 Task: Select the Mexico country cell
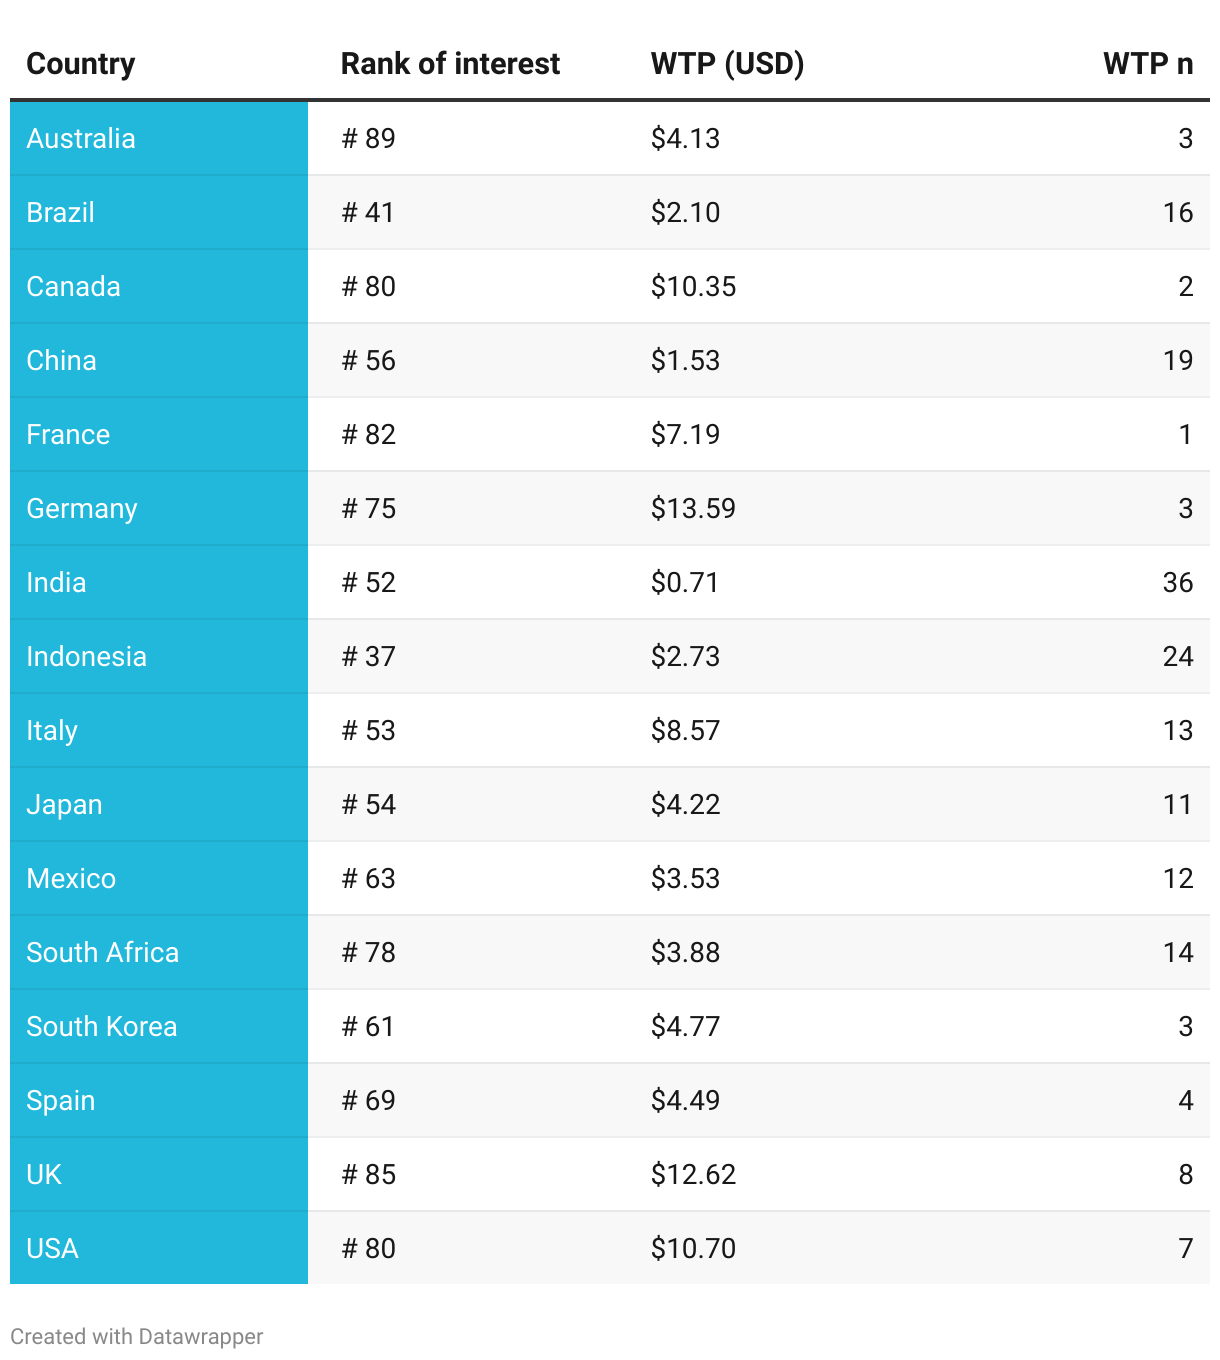click(71, 878)
